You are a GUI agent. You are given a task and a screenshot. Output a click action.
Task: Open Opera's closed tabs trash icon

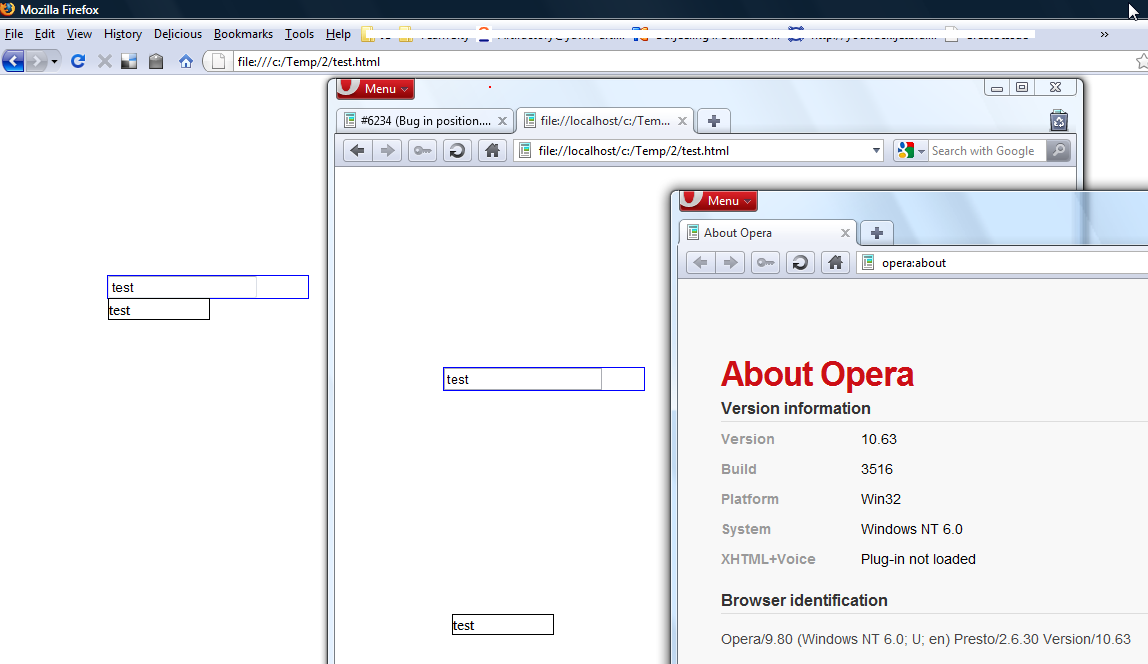(1059, 121)
